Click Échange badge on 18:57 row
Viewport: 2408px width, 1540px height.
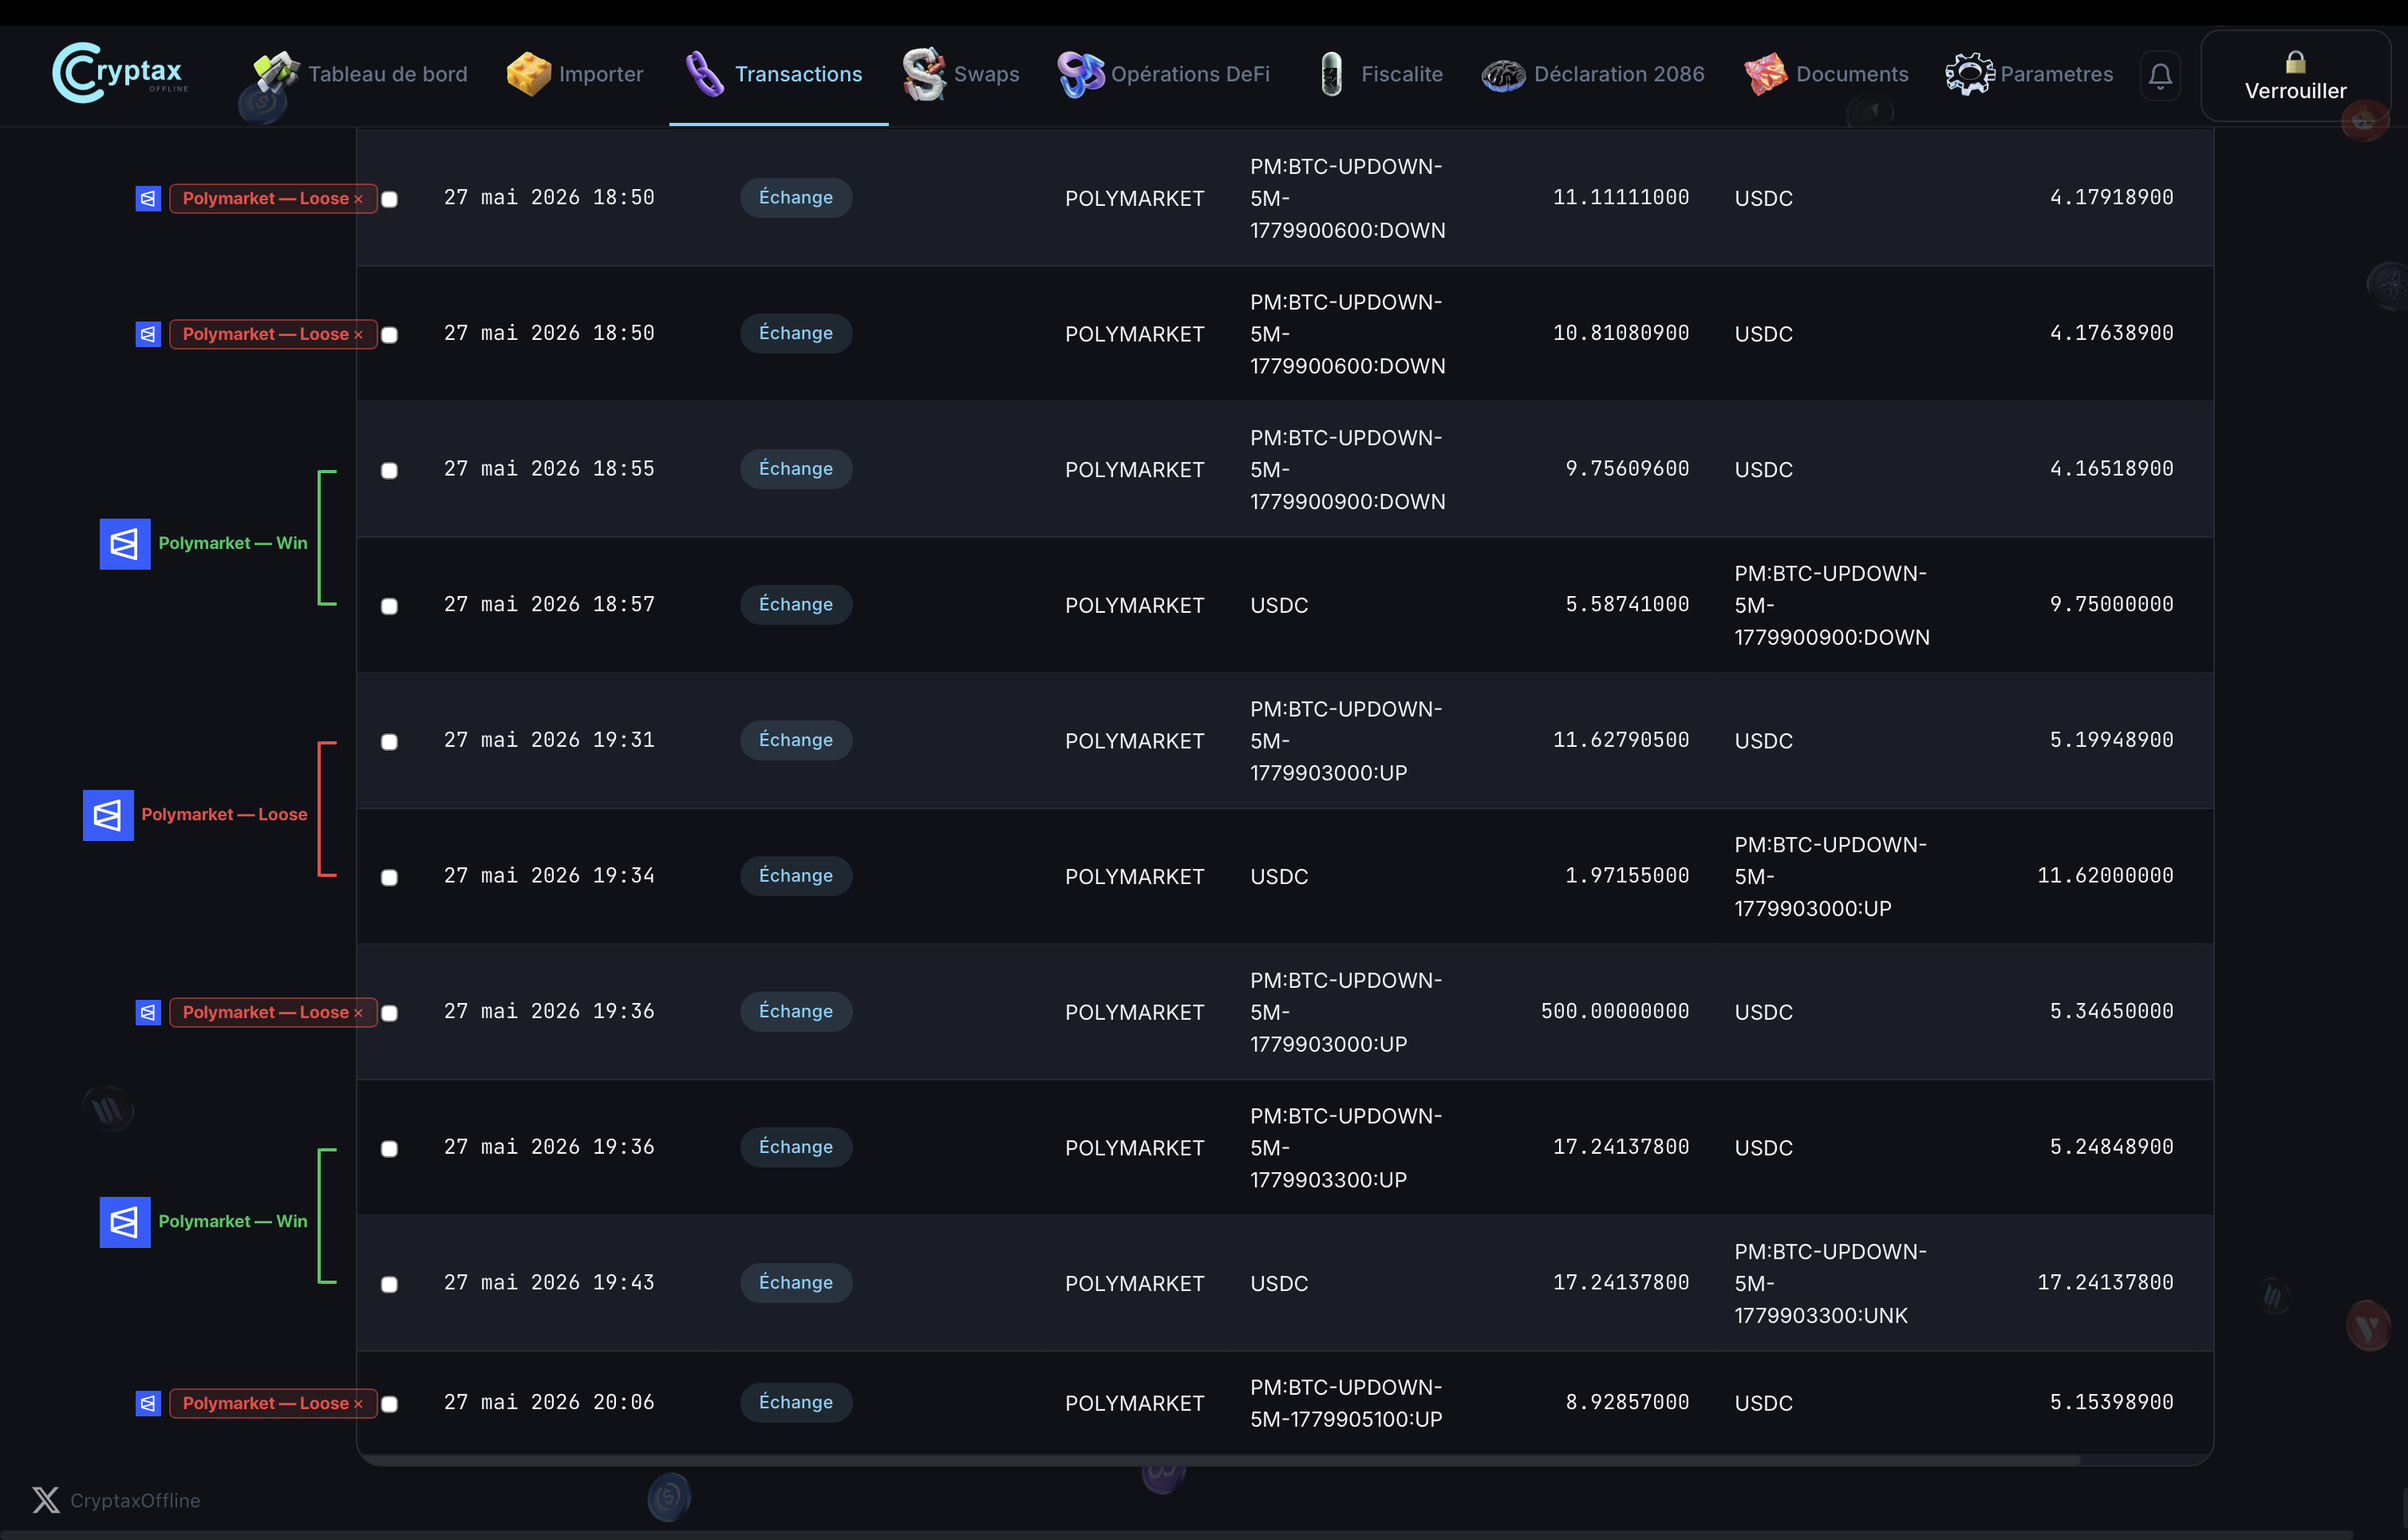coord(796,604)
